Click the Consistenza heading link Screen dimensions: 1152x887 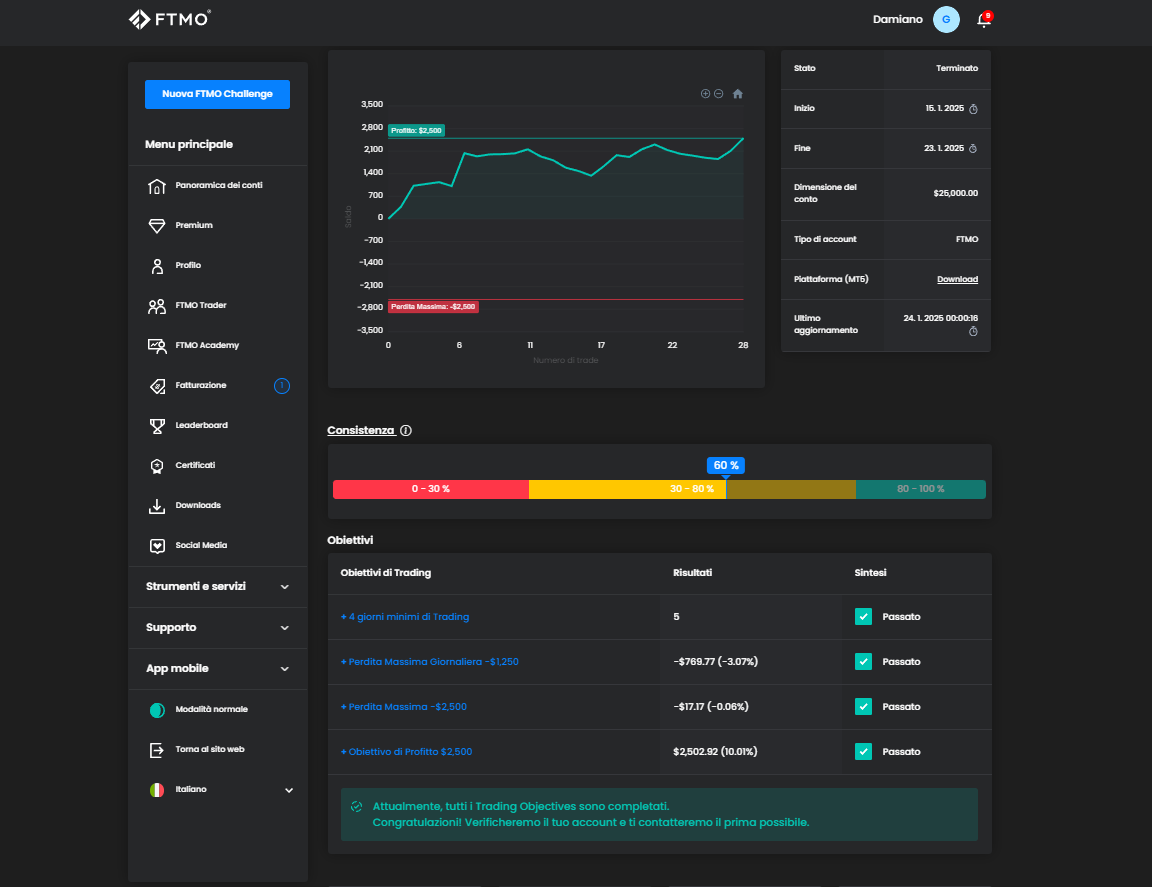pos(361,431)
